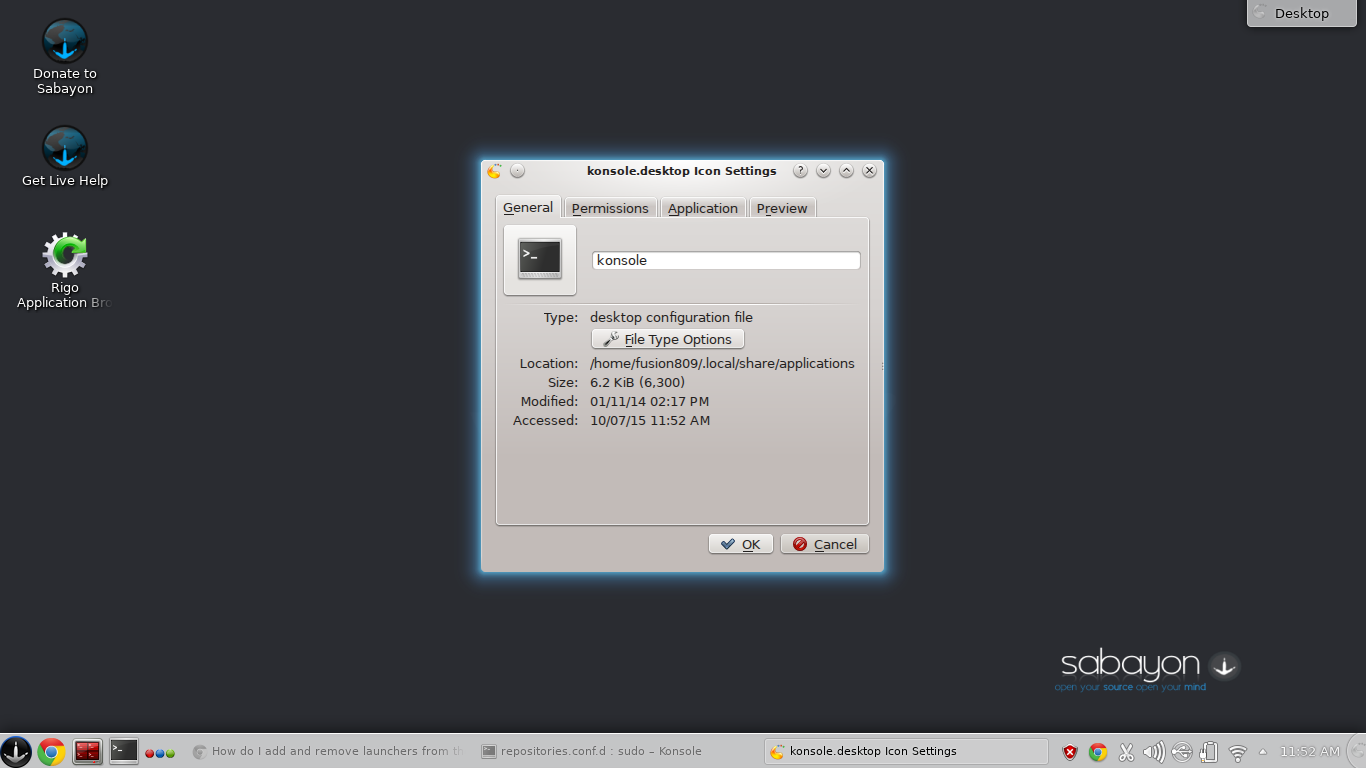Launch Chrome from the taskbar launcher
This screenshot has height=768, width=1366.
(x=52, y=751)
